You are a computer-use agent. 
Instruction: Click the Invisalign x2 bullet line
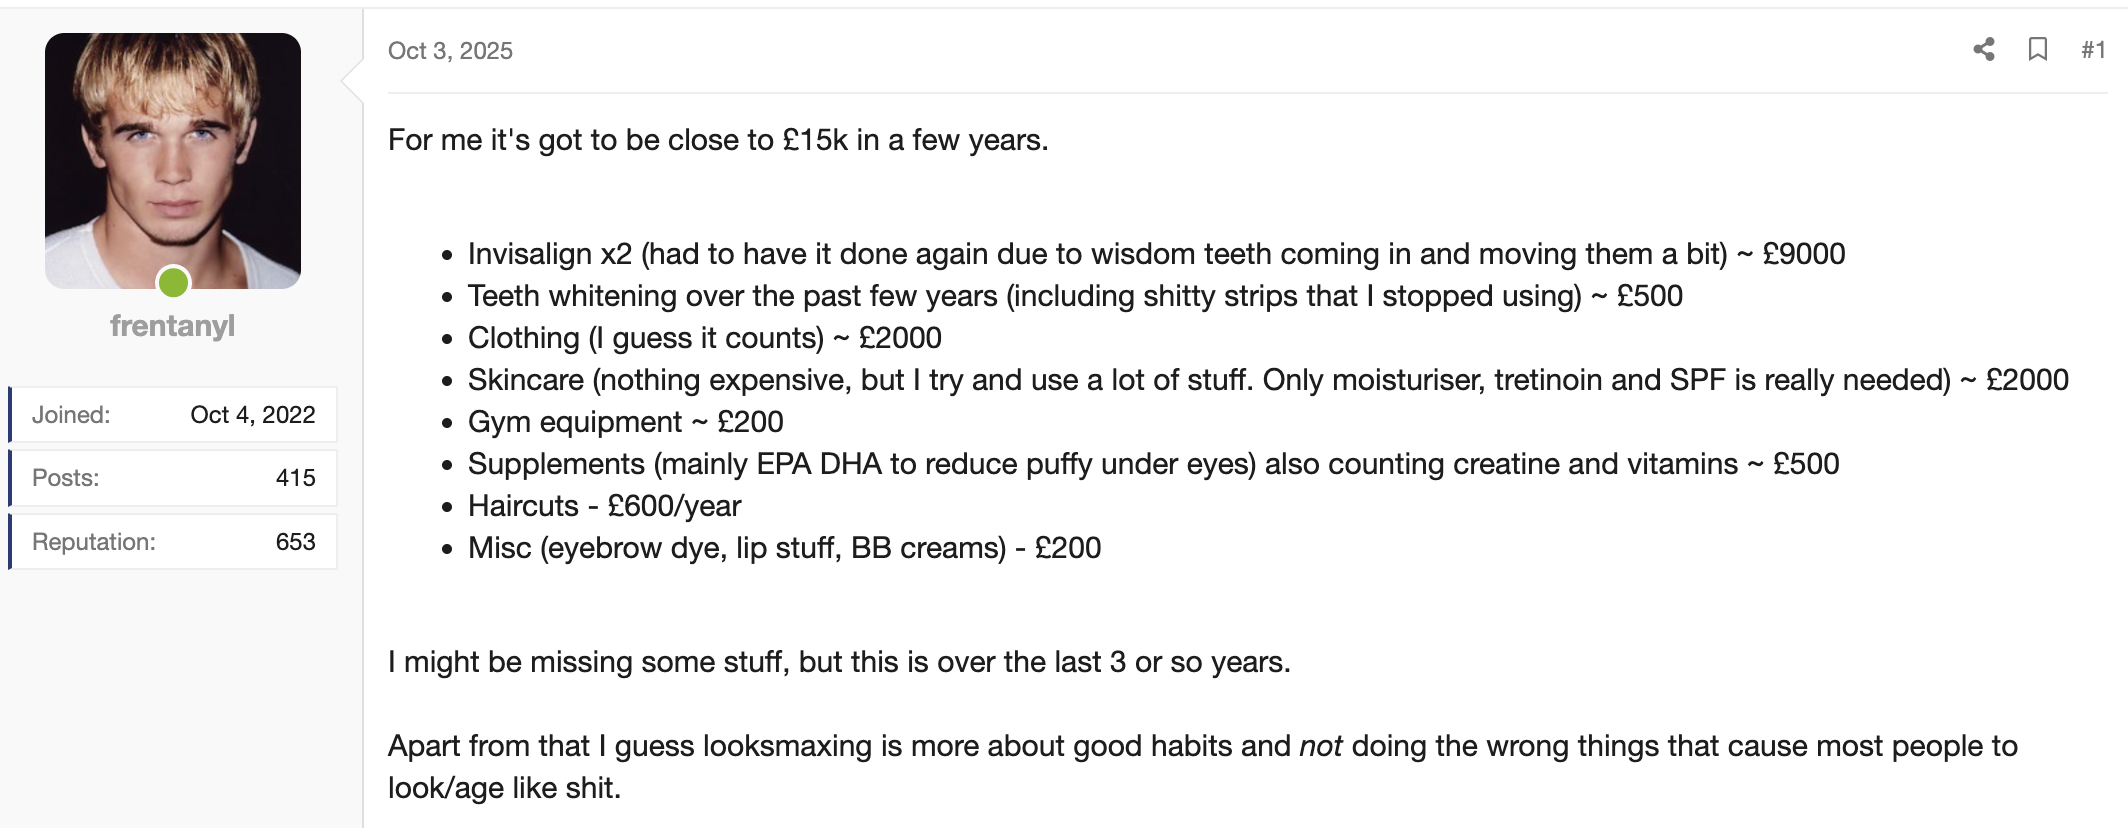click(x=1155, y=254)
